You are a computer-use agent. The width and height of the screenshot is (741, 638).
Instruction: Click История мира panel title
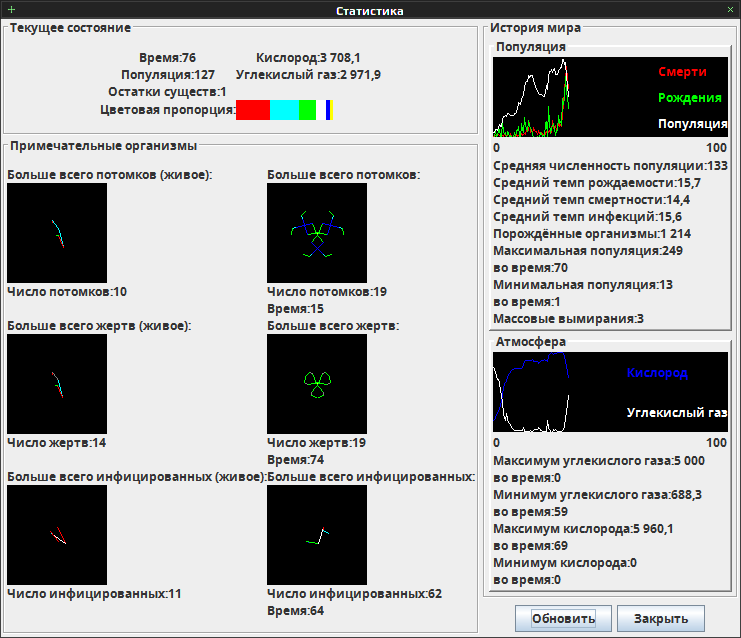(535, 28)
